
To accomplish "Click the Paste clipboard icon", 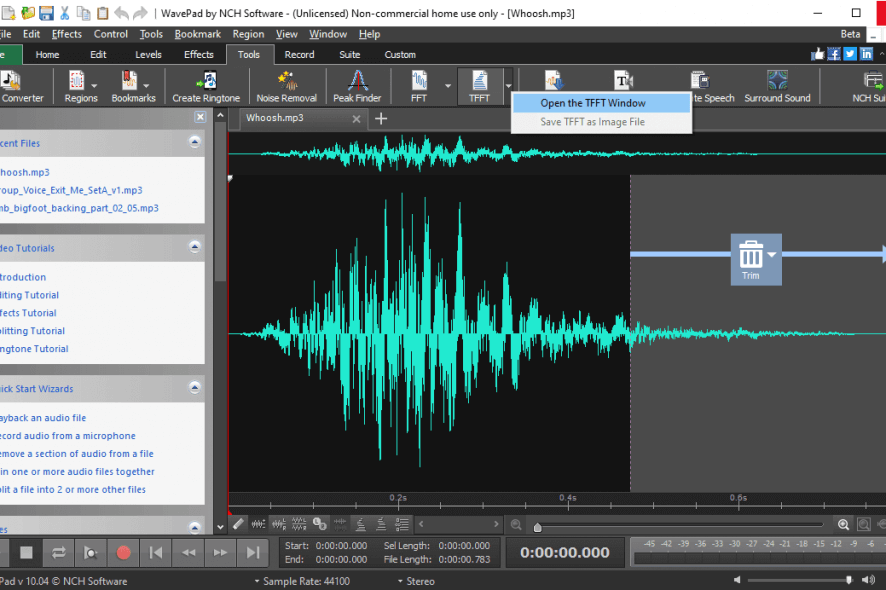I will [x=102, y=12].
